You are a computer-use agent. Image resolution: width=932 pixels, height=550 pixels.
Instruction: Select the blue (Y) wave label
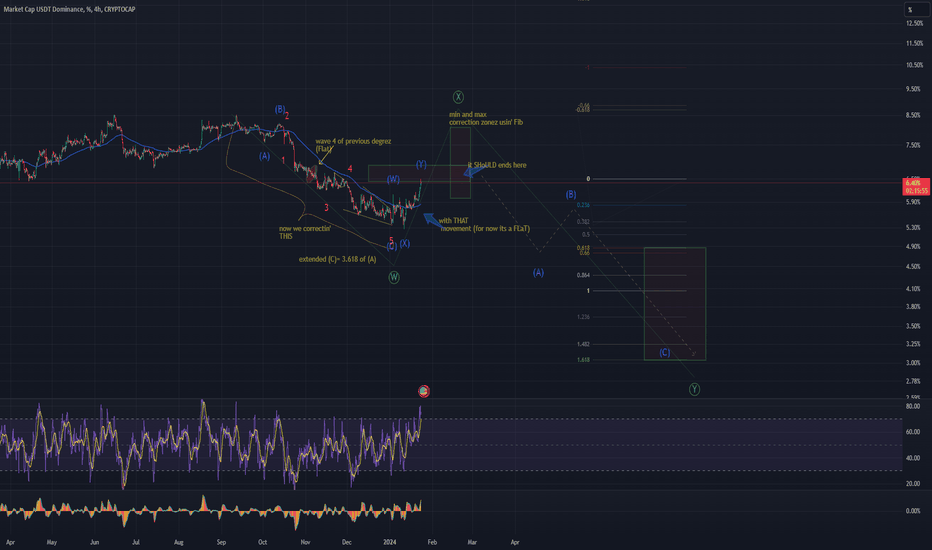(421, 164)
